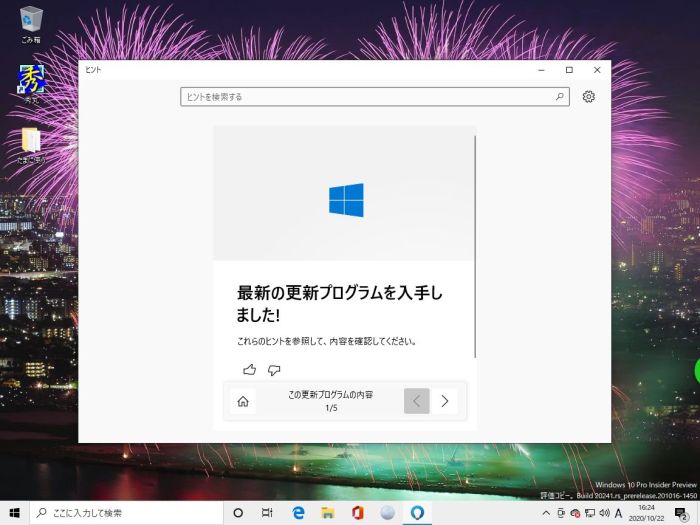Show hidden system tray icons
The image size is (700, 525).
pyautogui.click(x=545, y=513)
